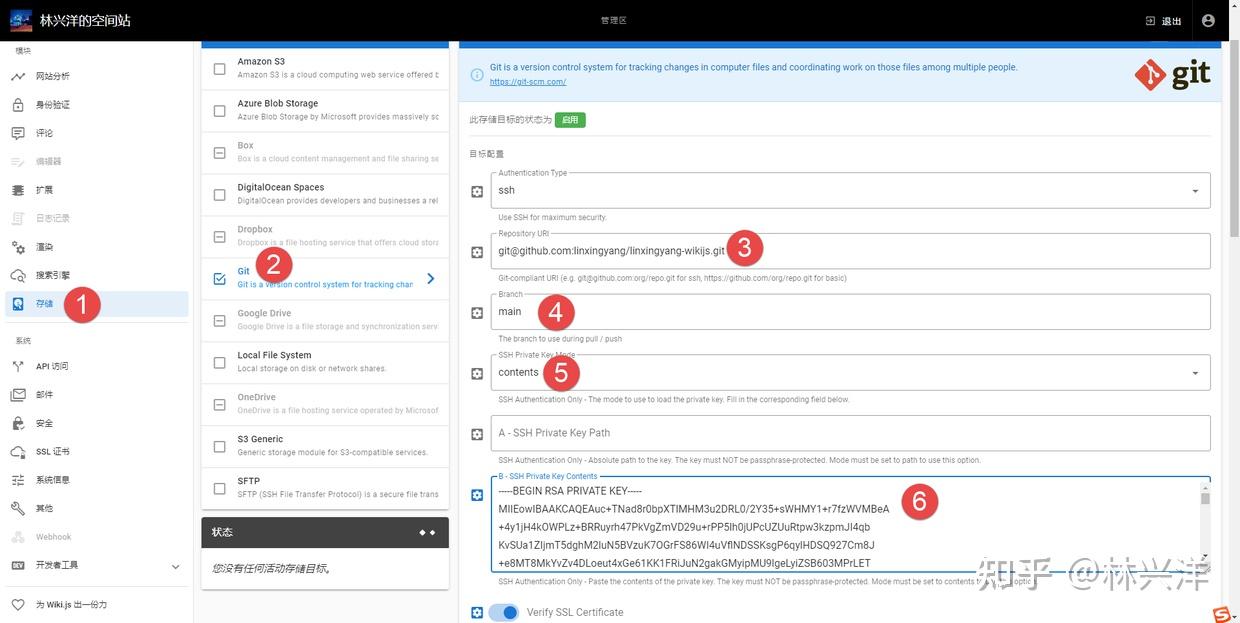Click settings icon beside SSH Private Key Contents
1240x623 pixels.
[477, 495]
